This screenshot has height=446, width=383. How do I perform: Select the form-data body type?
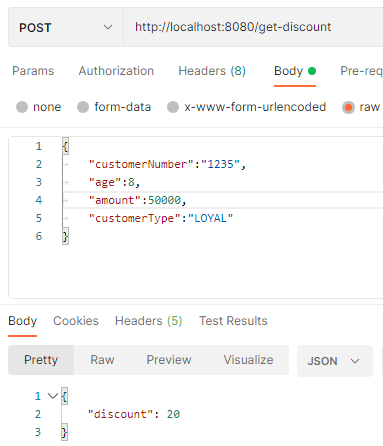(114, 107)
